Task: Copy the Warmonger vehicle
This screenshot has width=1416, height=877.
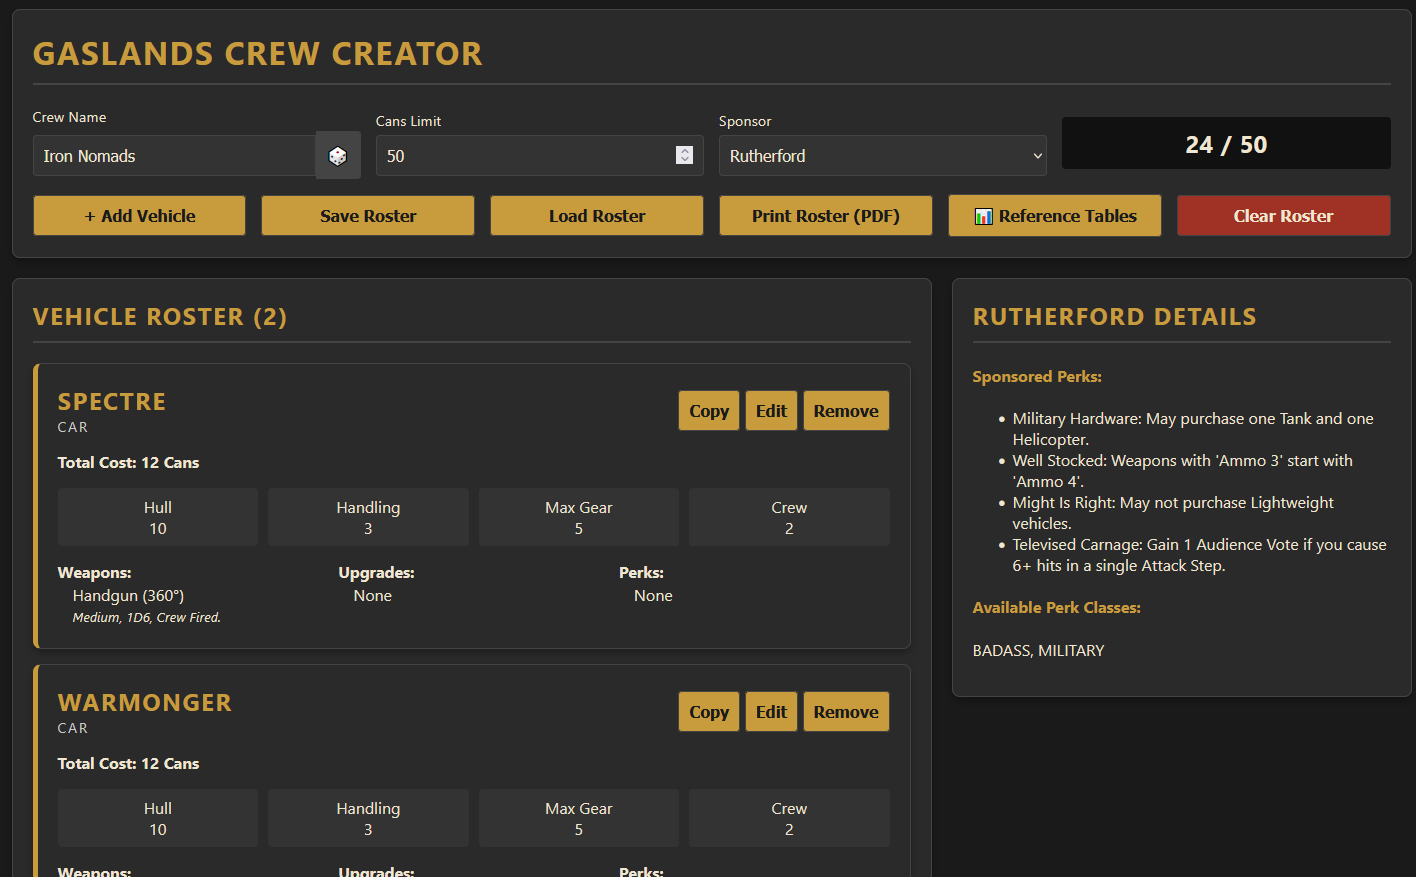Action: point(708,712)
